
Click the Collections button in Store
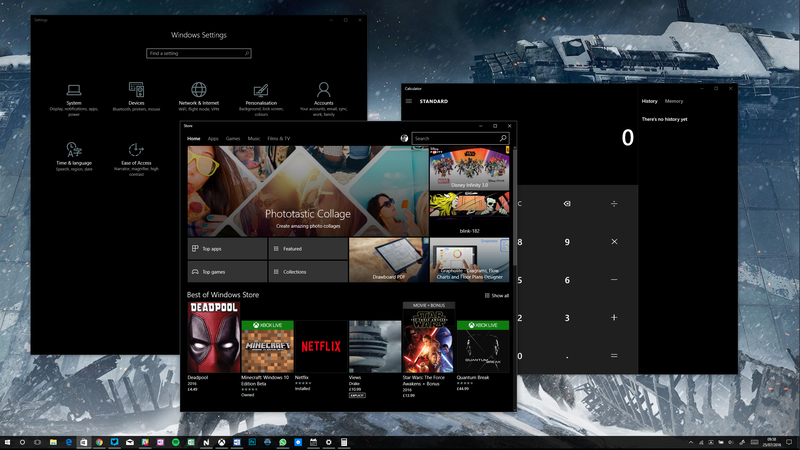click(x=308, y=272)
